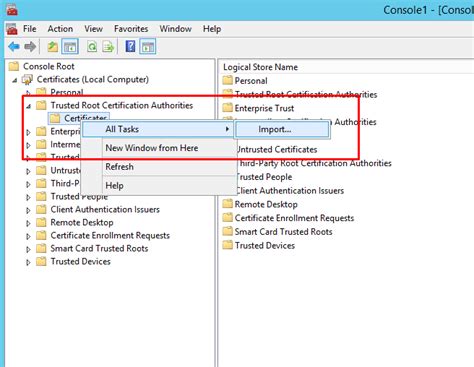Open the Action menu

click(x=60, y=29)
